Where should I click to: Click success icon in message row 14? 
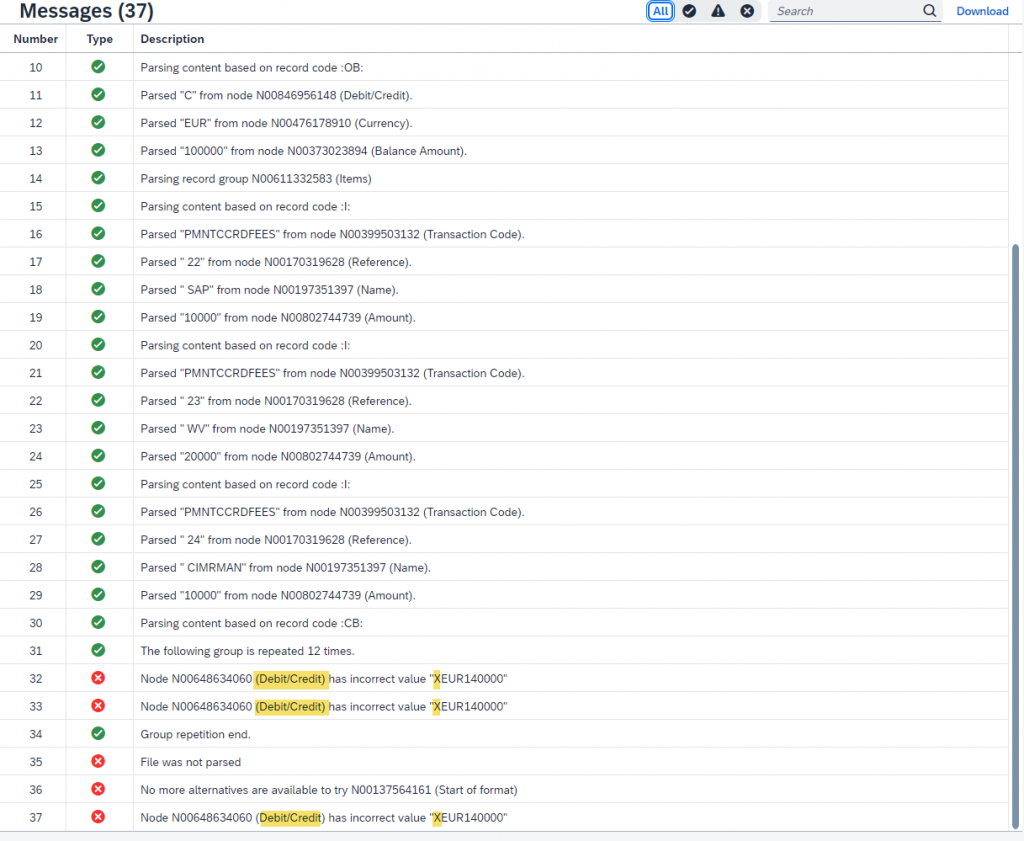pyautogui.click(x=98, y=178)
